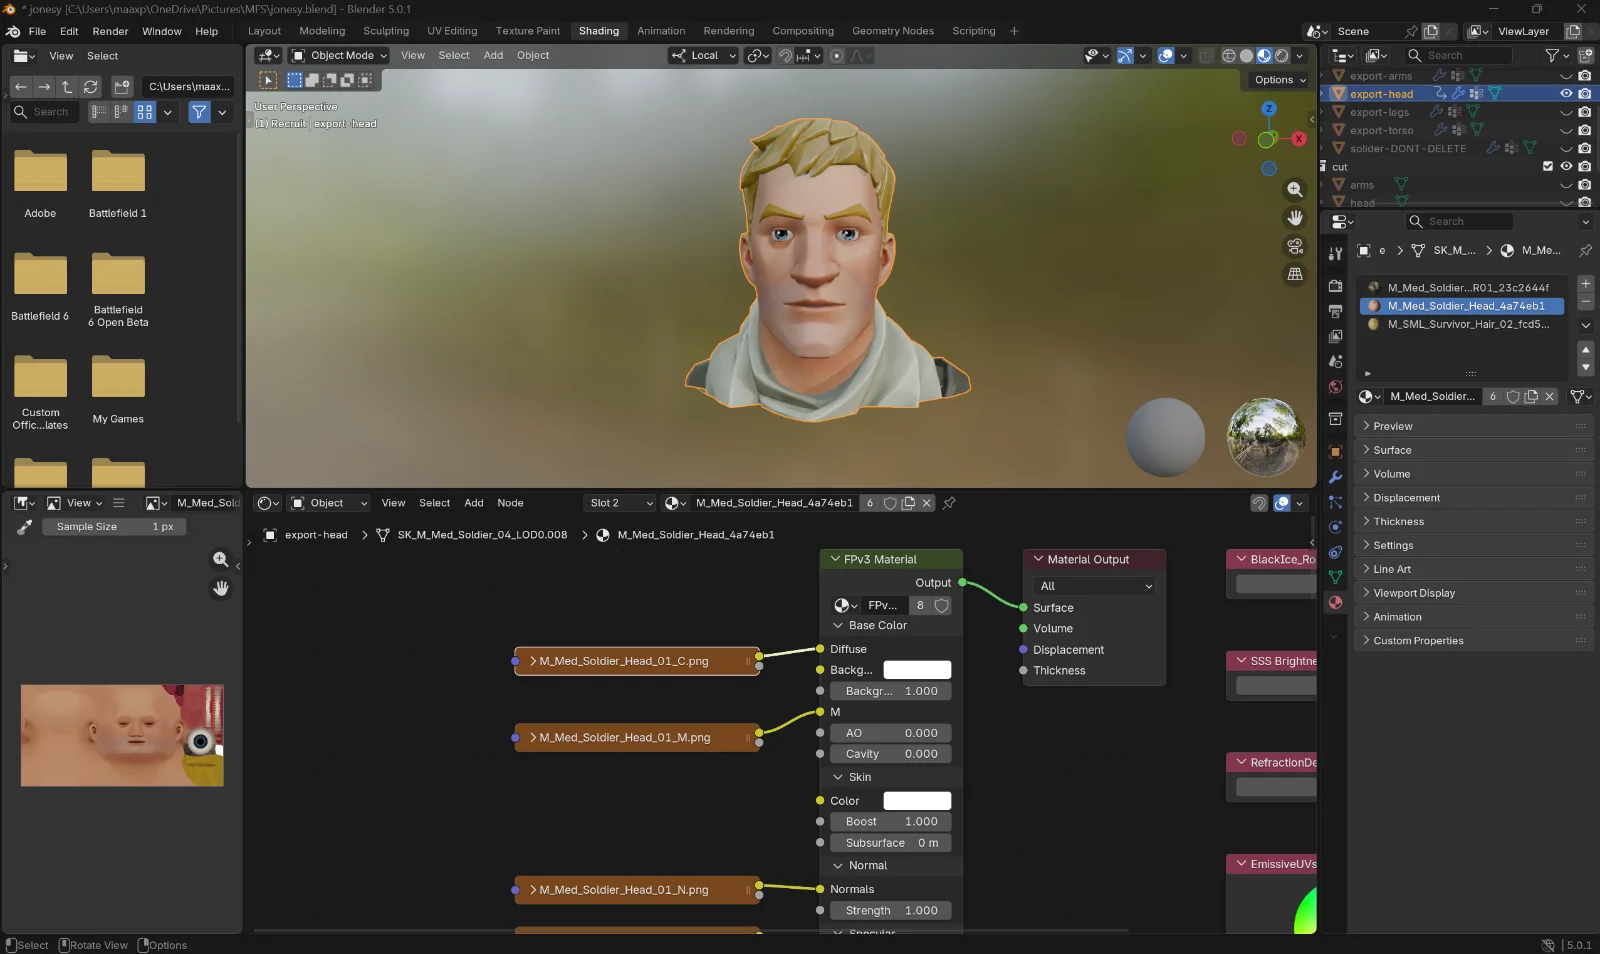Select wireframe viewport shading mode
Viewport: 1600px width, 954px height.
click(1229, 56)
